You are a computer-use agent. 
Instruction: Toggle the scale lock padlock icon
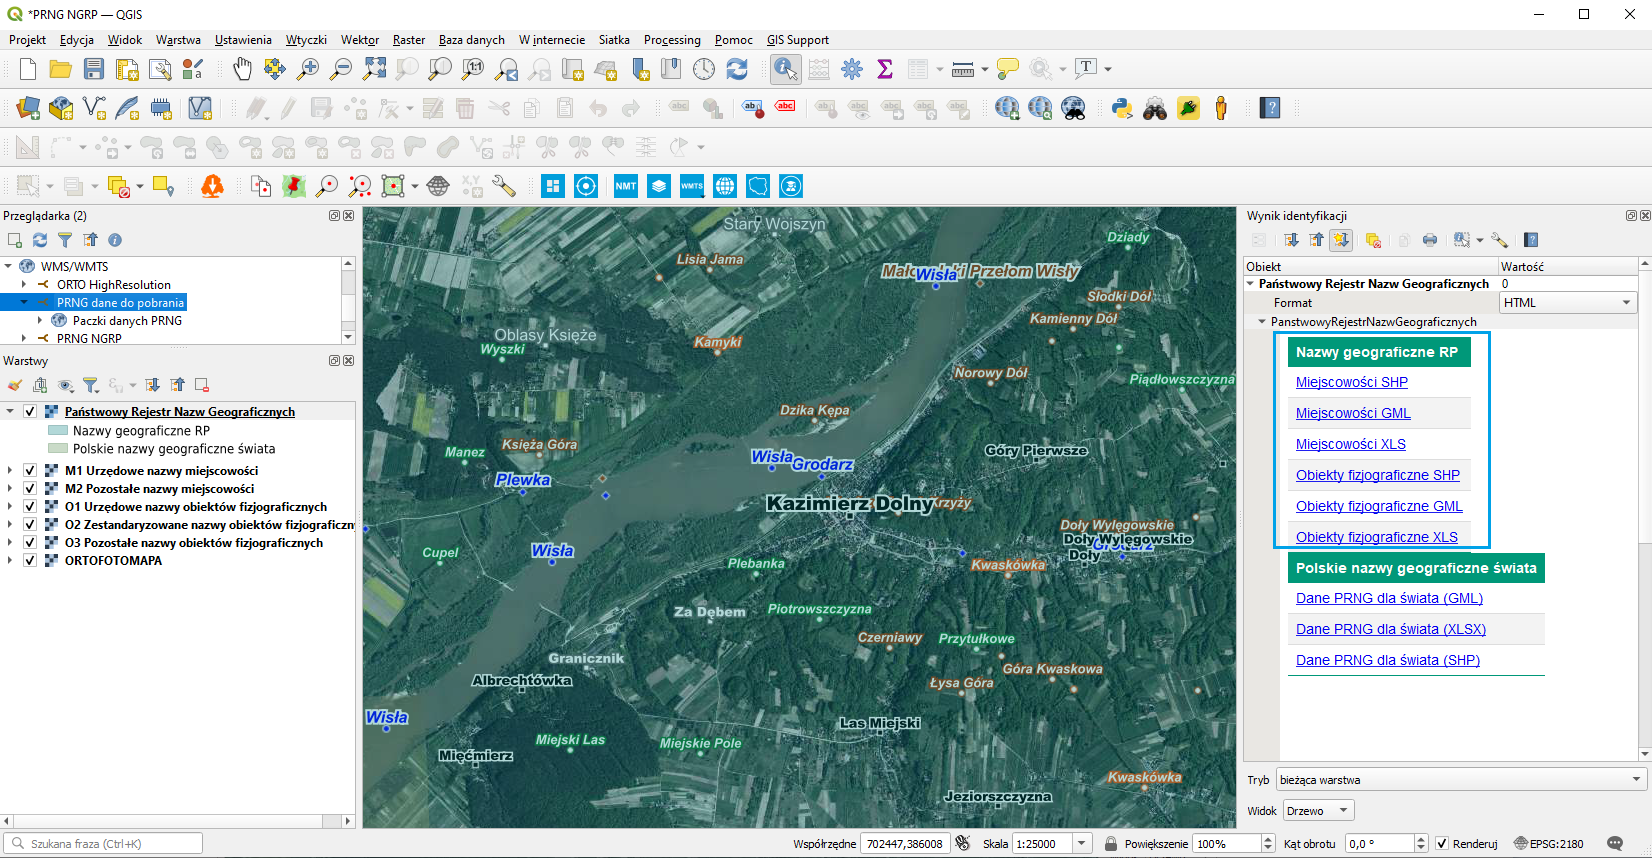pos(1110,843)
